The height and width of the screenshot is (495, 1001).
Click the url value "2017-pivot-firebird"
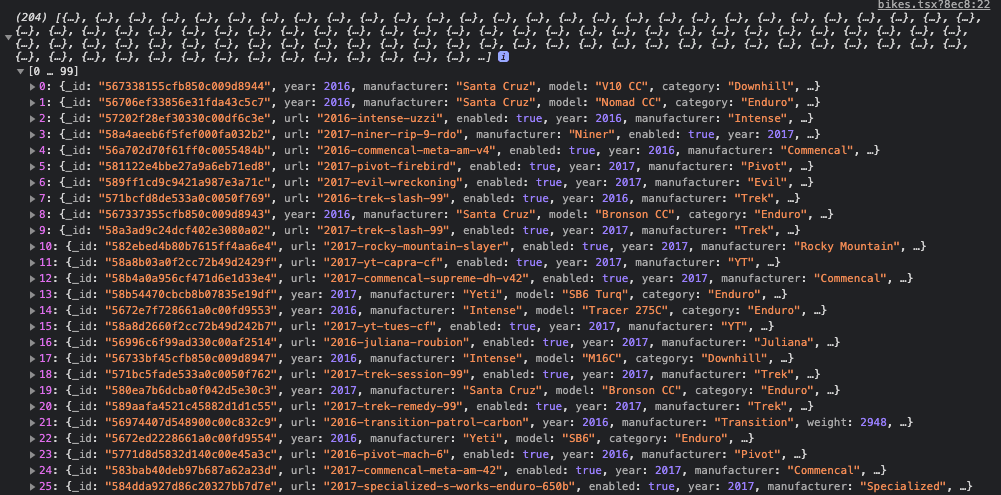(386, 166)
